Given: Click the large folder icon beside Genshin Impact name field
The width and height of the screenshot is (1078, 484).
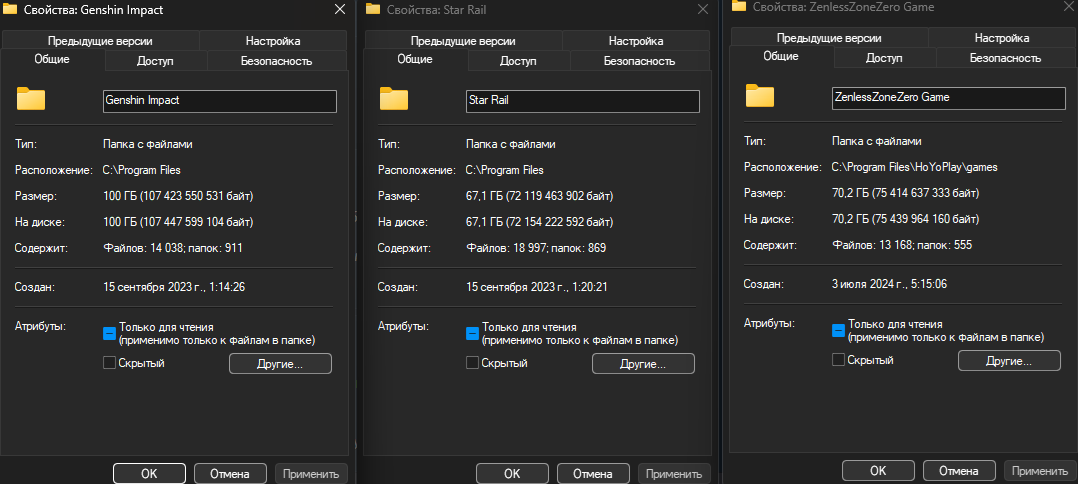Looking at the screenshot, I should coord(31,99).
